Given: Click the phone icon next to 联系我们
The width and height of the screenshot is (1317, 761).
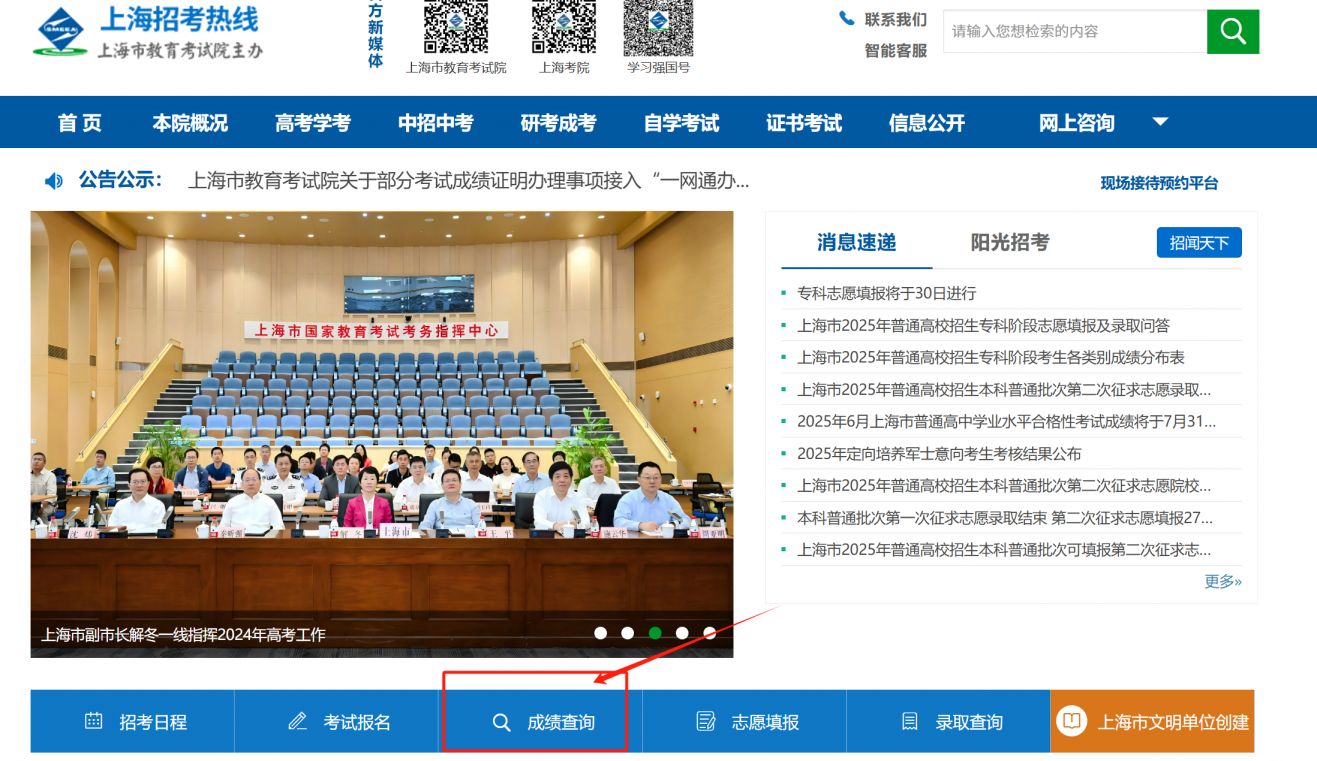Looking at the screenshot, I should coord(847,19).
